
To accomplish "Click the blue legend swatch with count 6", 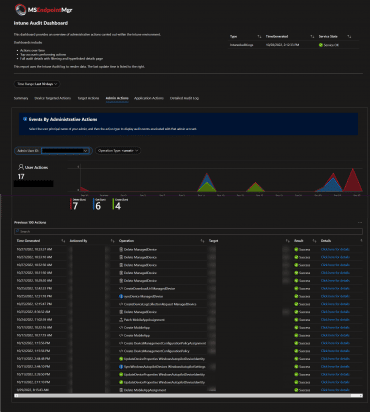I will click(x=93, y=204).
